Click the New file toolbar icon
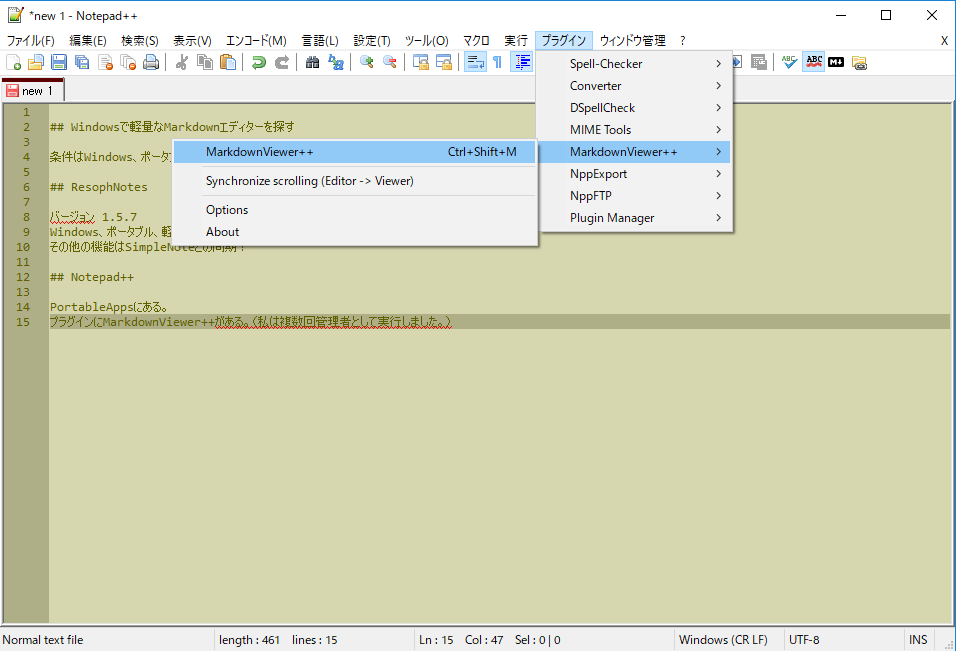 click(13, 62)
